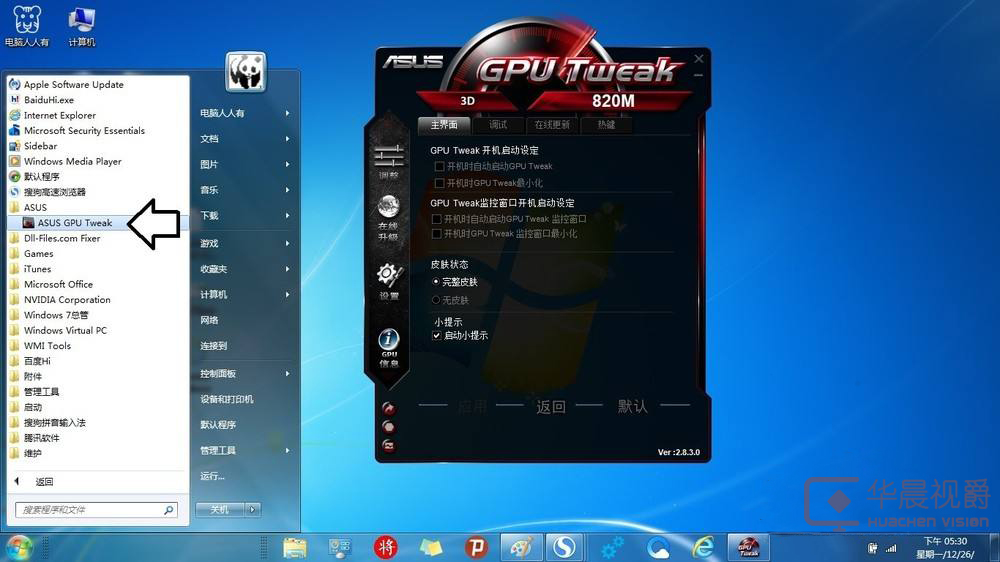Open the control panel-like icon in taskbar
The width and height of the screenshot is (1000, 562).
340,547
